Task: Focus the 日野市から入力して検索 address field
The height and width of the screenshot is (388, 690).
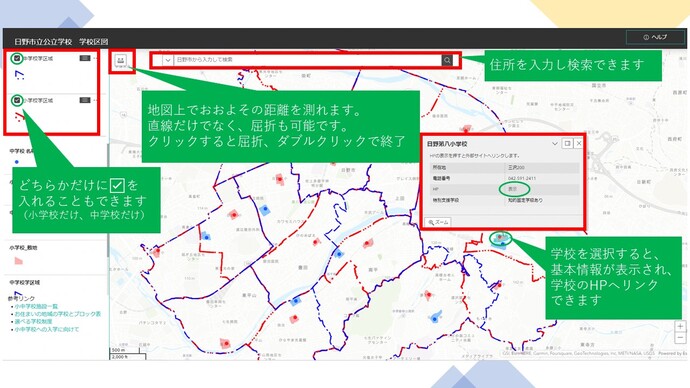Action: click(x=307, y=60)
